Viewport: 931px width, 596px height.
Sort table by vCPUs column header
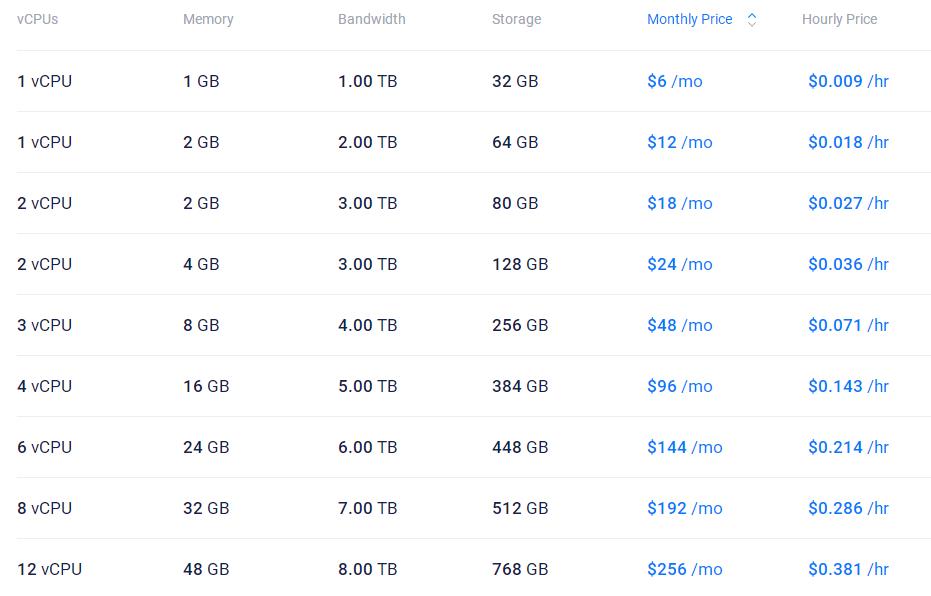[38, 19]
